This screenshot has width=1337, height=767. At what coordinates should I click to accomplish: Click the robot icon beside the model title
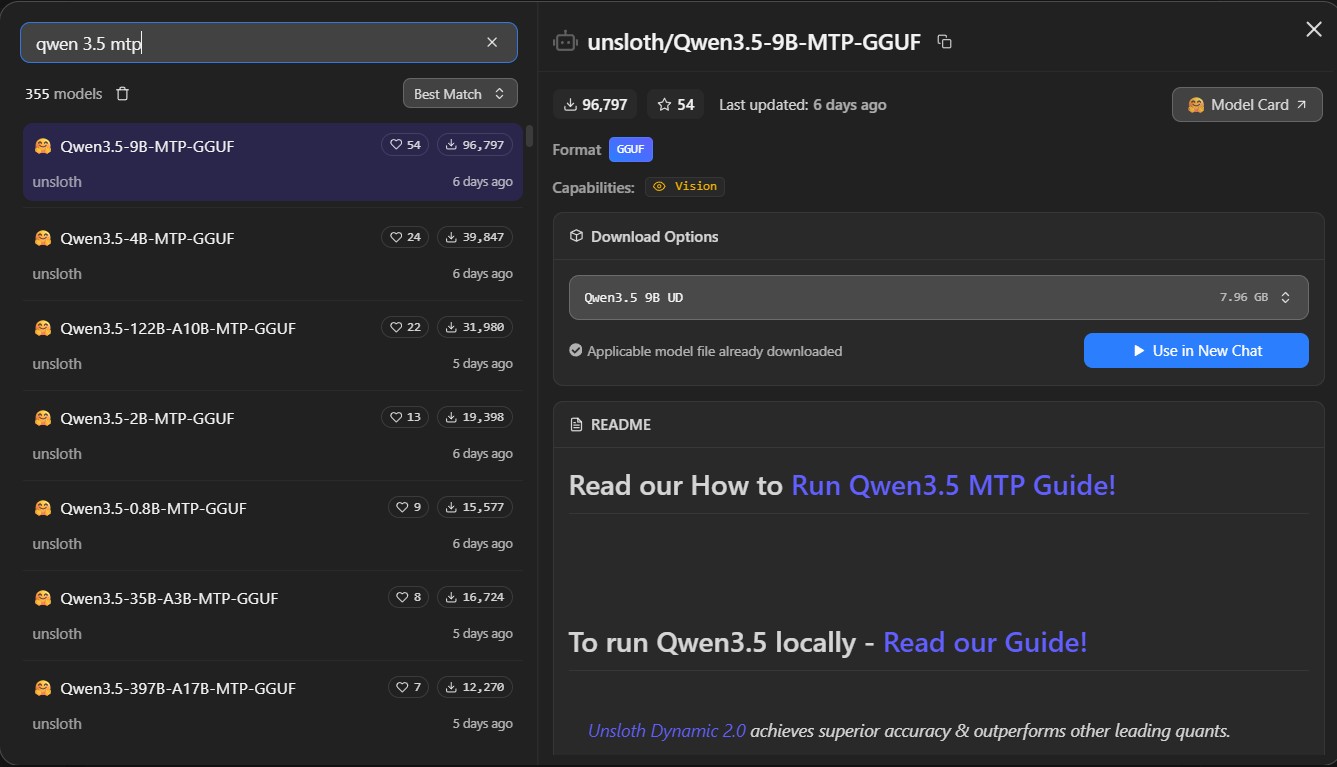coord(566,42)
